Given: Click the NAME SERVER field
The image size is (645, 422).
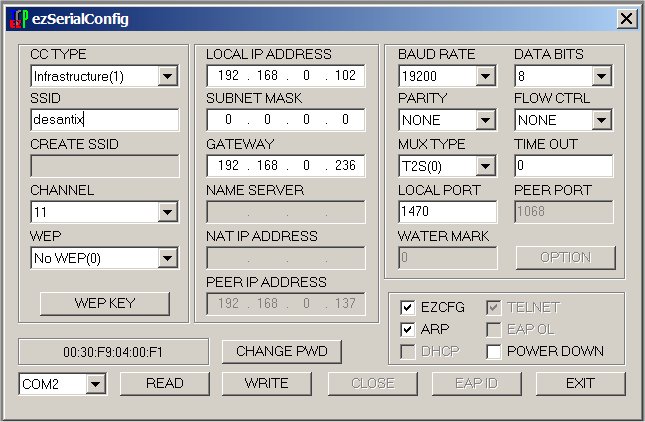Looking at the screenshot, I should pyautogui.click(x=286, y=212).
